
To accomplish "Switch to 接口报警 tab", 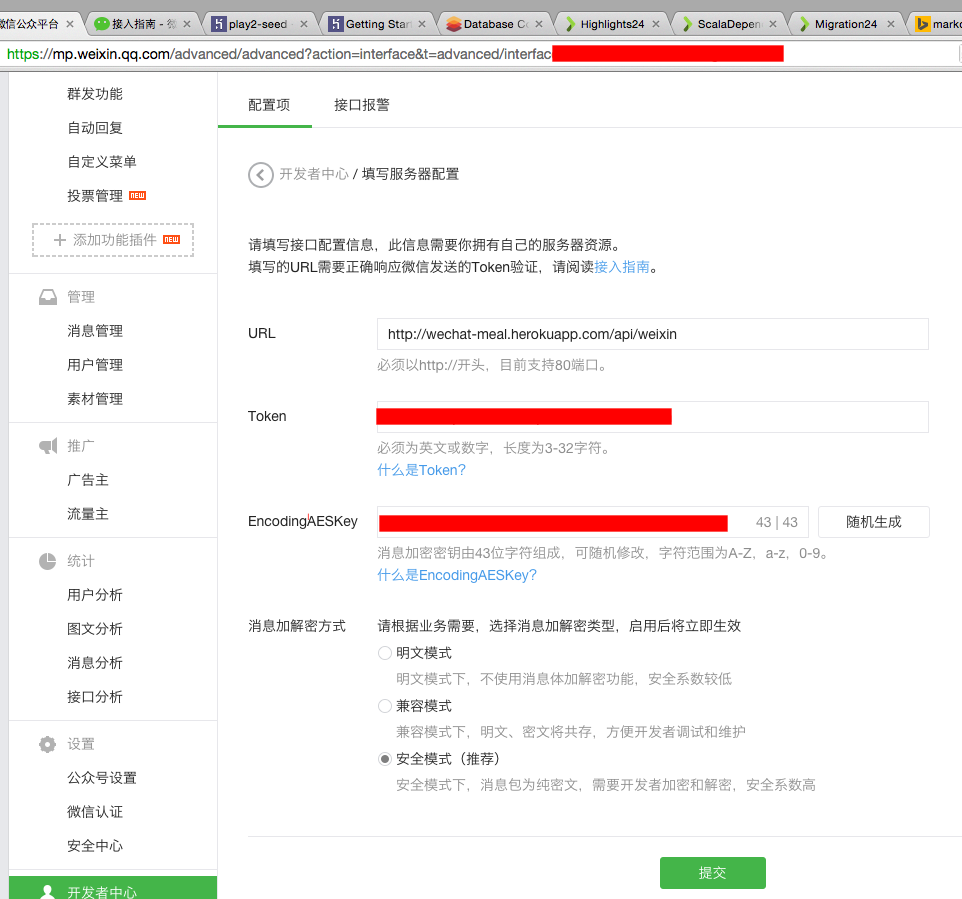I will point(362,105).
